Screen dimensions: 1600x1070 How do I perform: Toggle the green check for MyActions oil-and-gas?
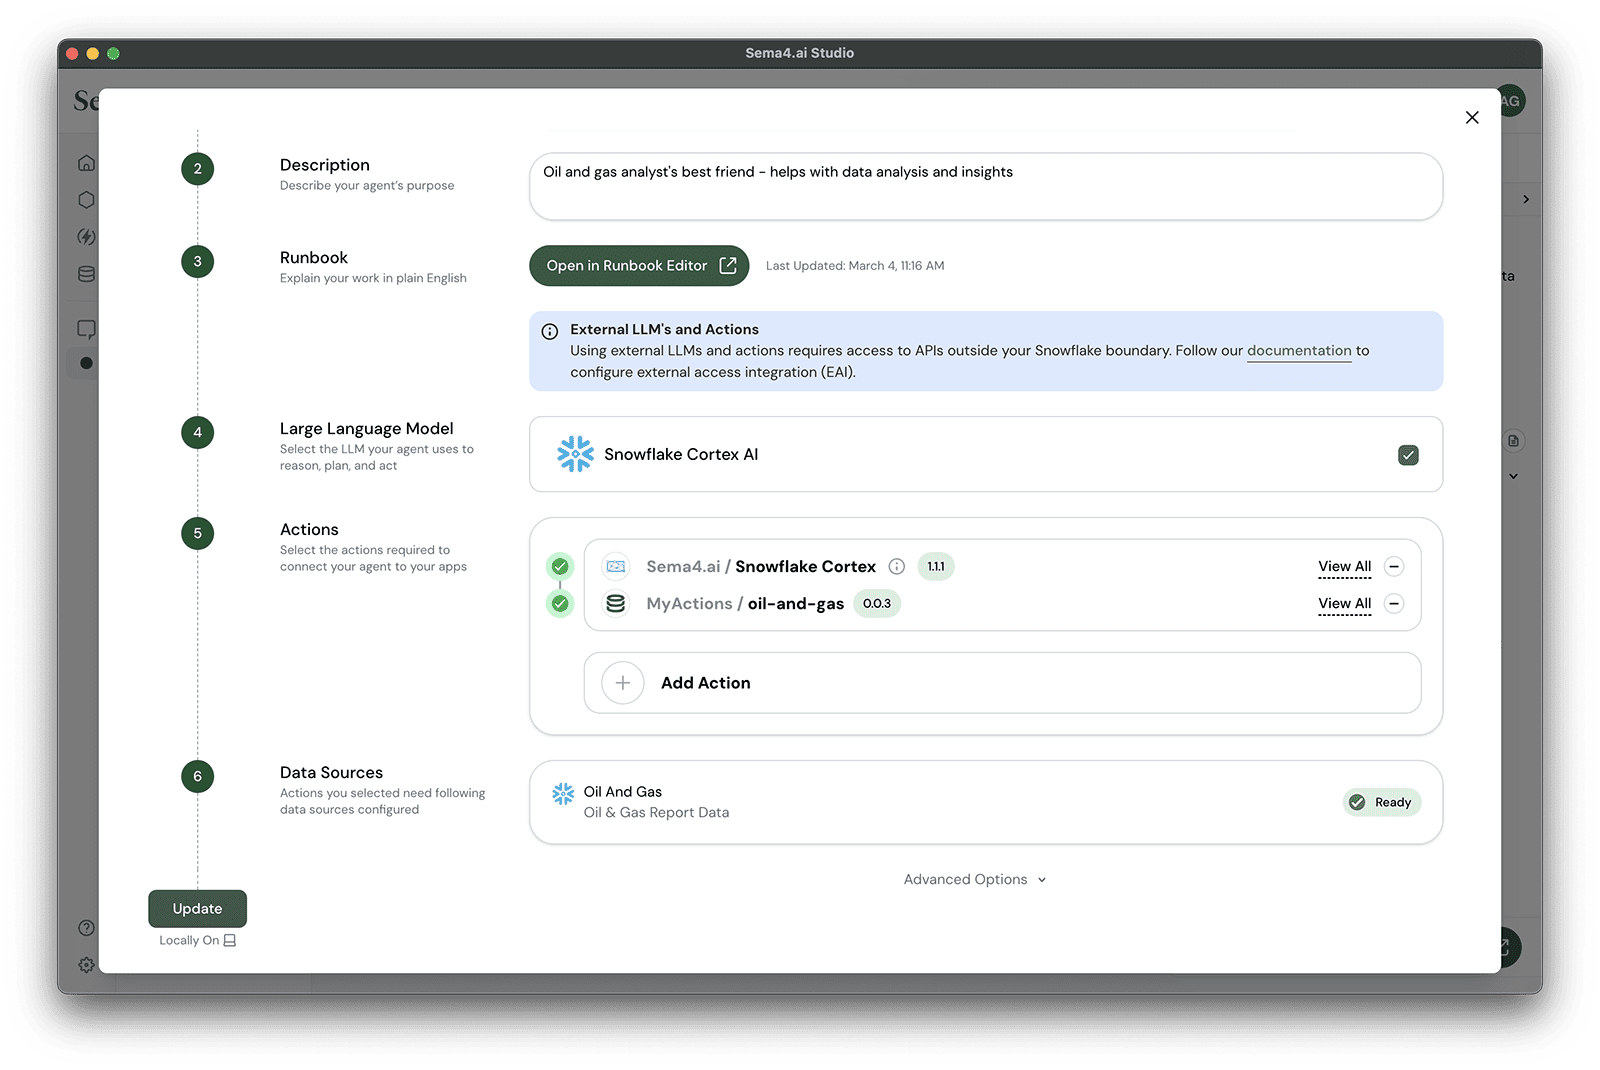(x=560, y=604)
